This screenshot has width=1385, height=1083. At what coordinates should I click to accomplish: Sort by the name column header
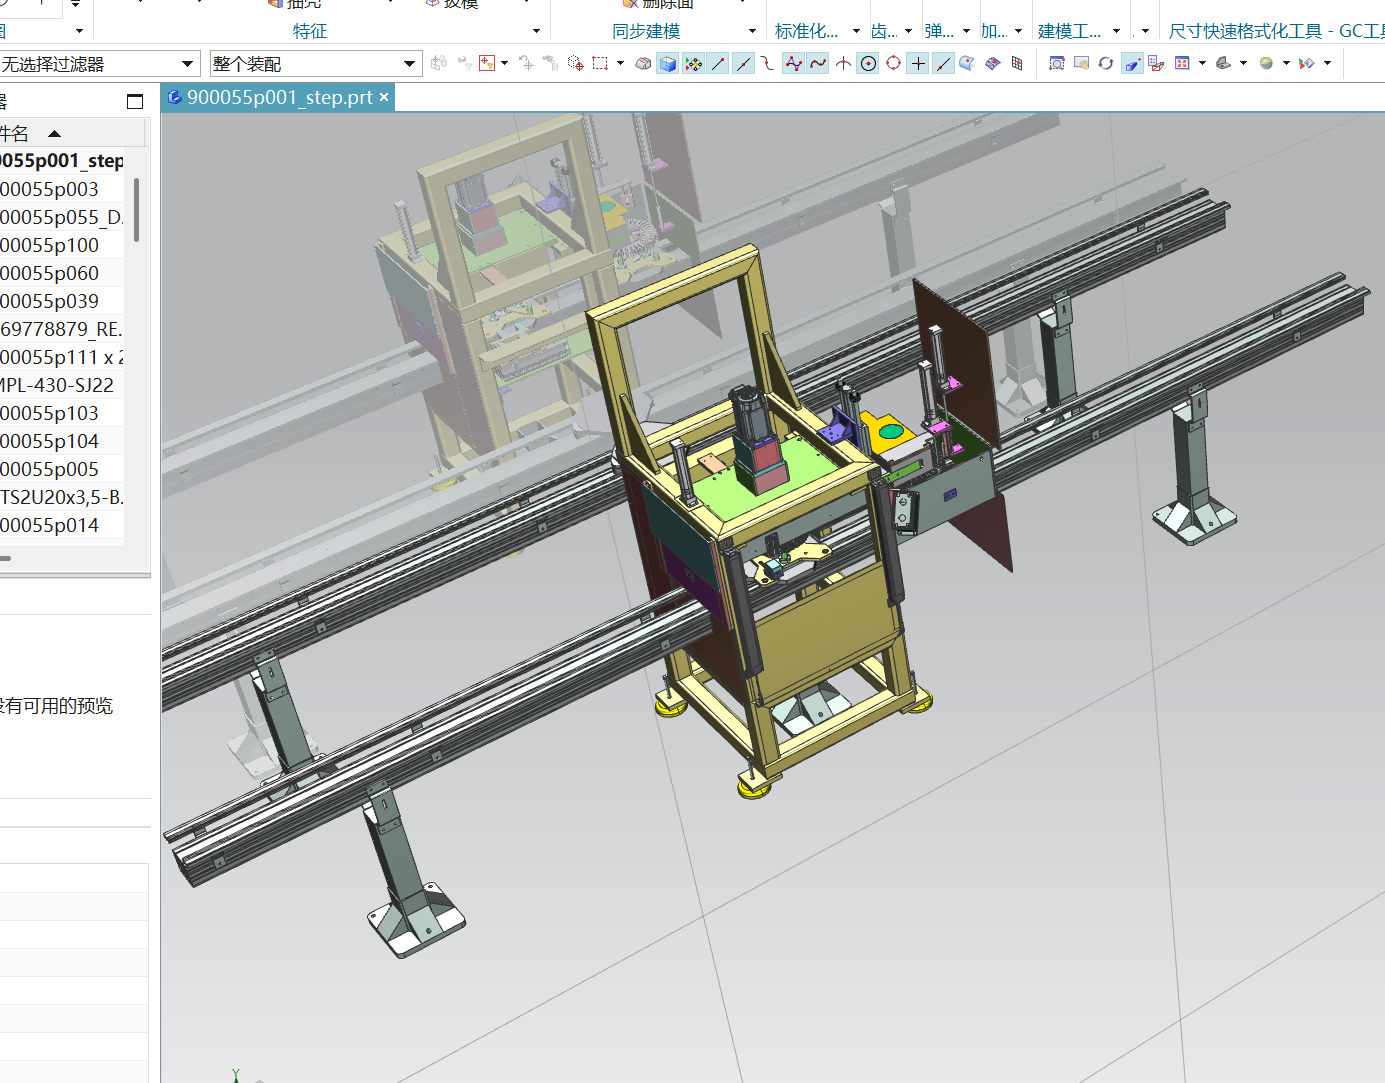(x=16, y=133)
